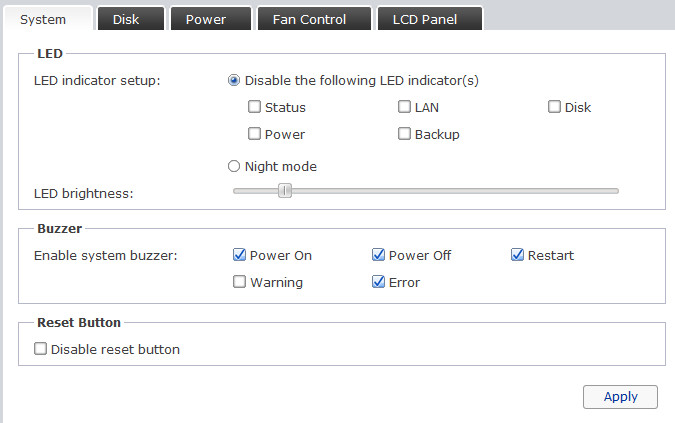Enable the Warning buzzer checkbox
The height and width of the screenshot is (423, 675).
coord(240,282)
